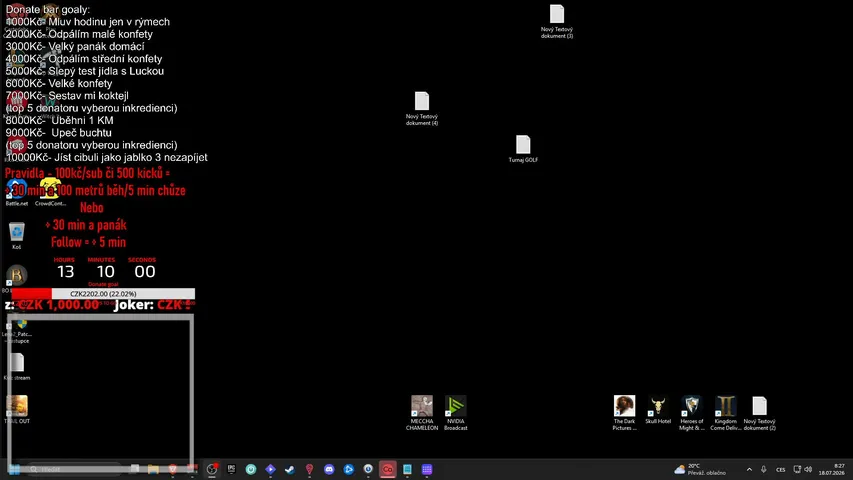Screen dimensions: 853x480
Task: Open the light blue notebook taskbar icon
Action: (407, 469)
